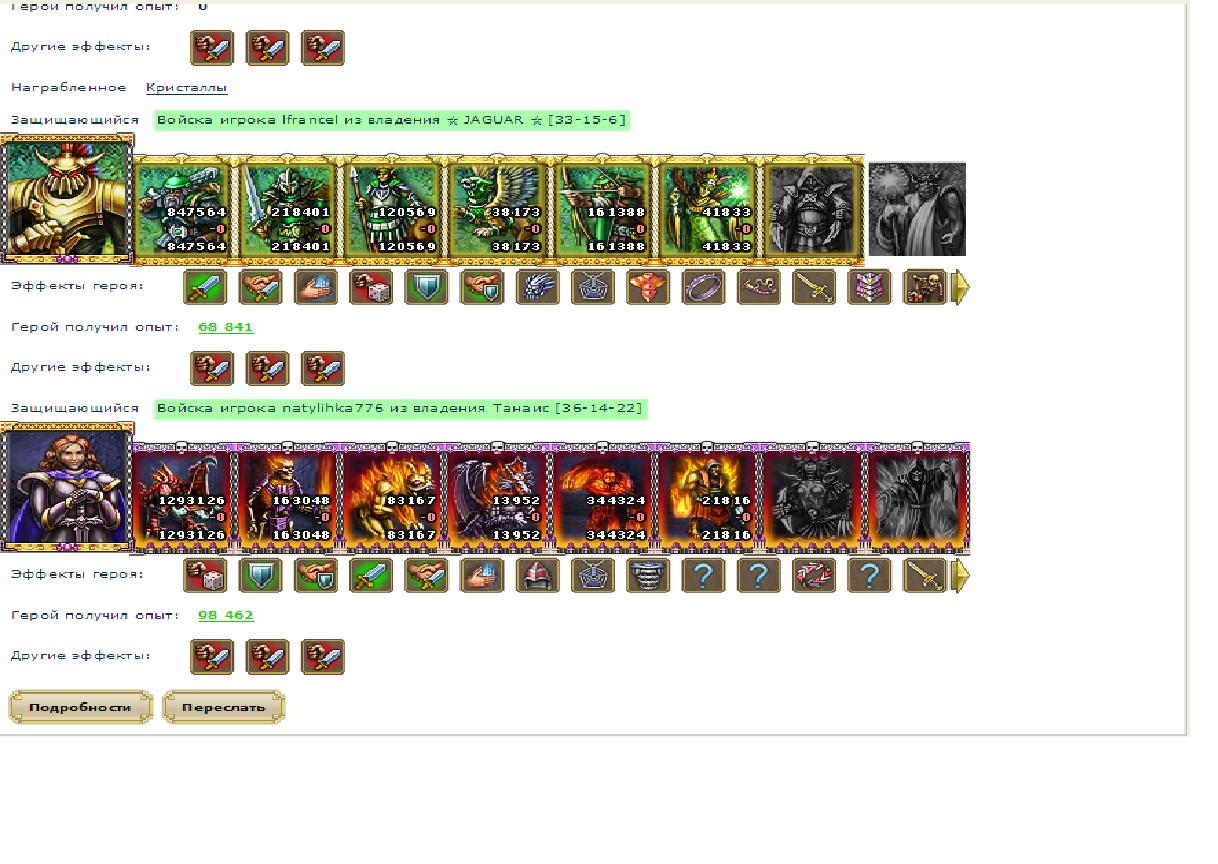
Task: Click the demon unit thumbnail showing 1293126
Action: pos(182,497)
